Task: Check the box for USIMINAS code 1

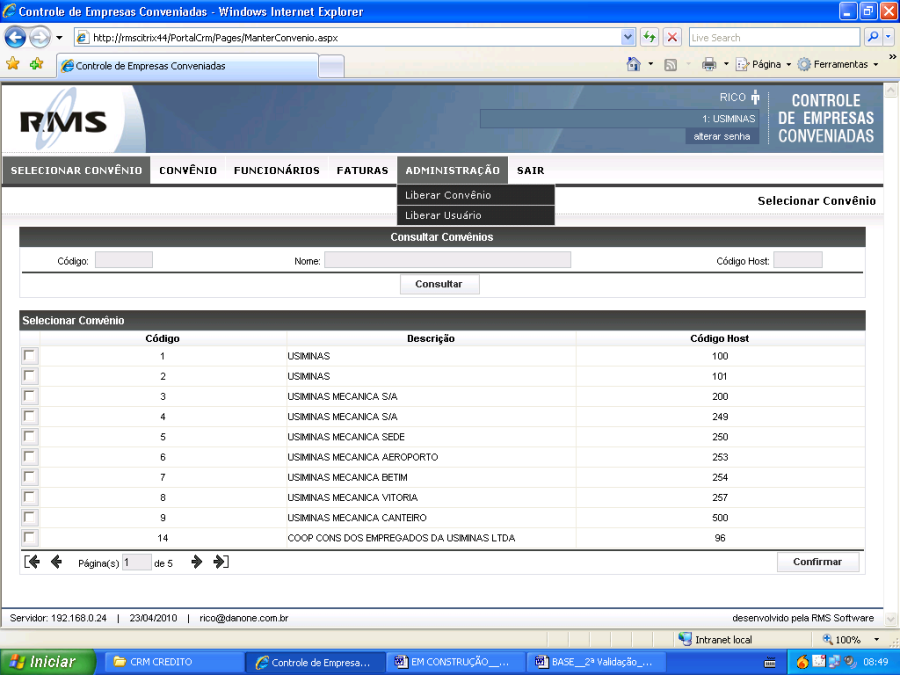Action: coord(30,356)
